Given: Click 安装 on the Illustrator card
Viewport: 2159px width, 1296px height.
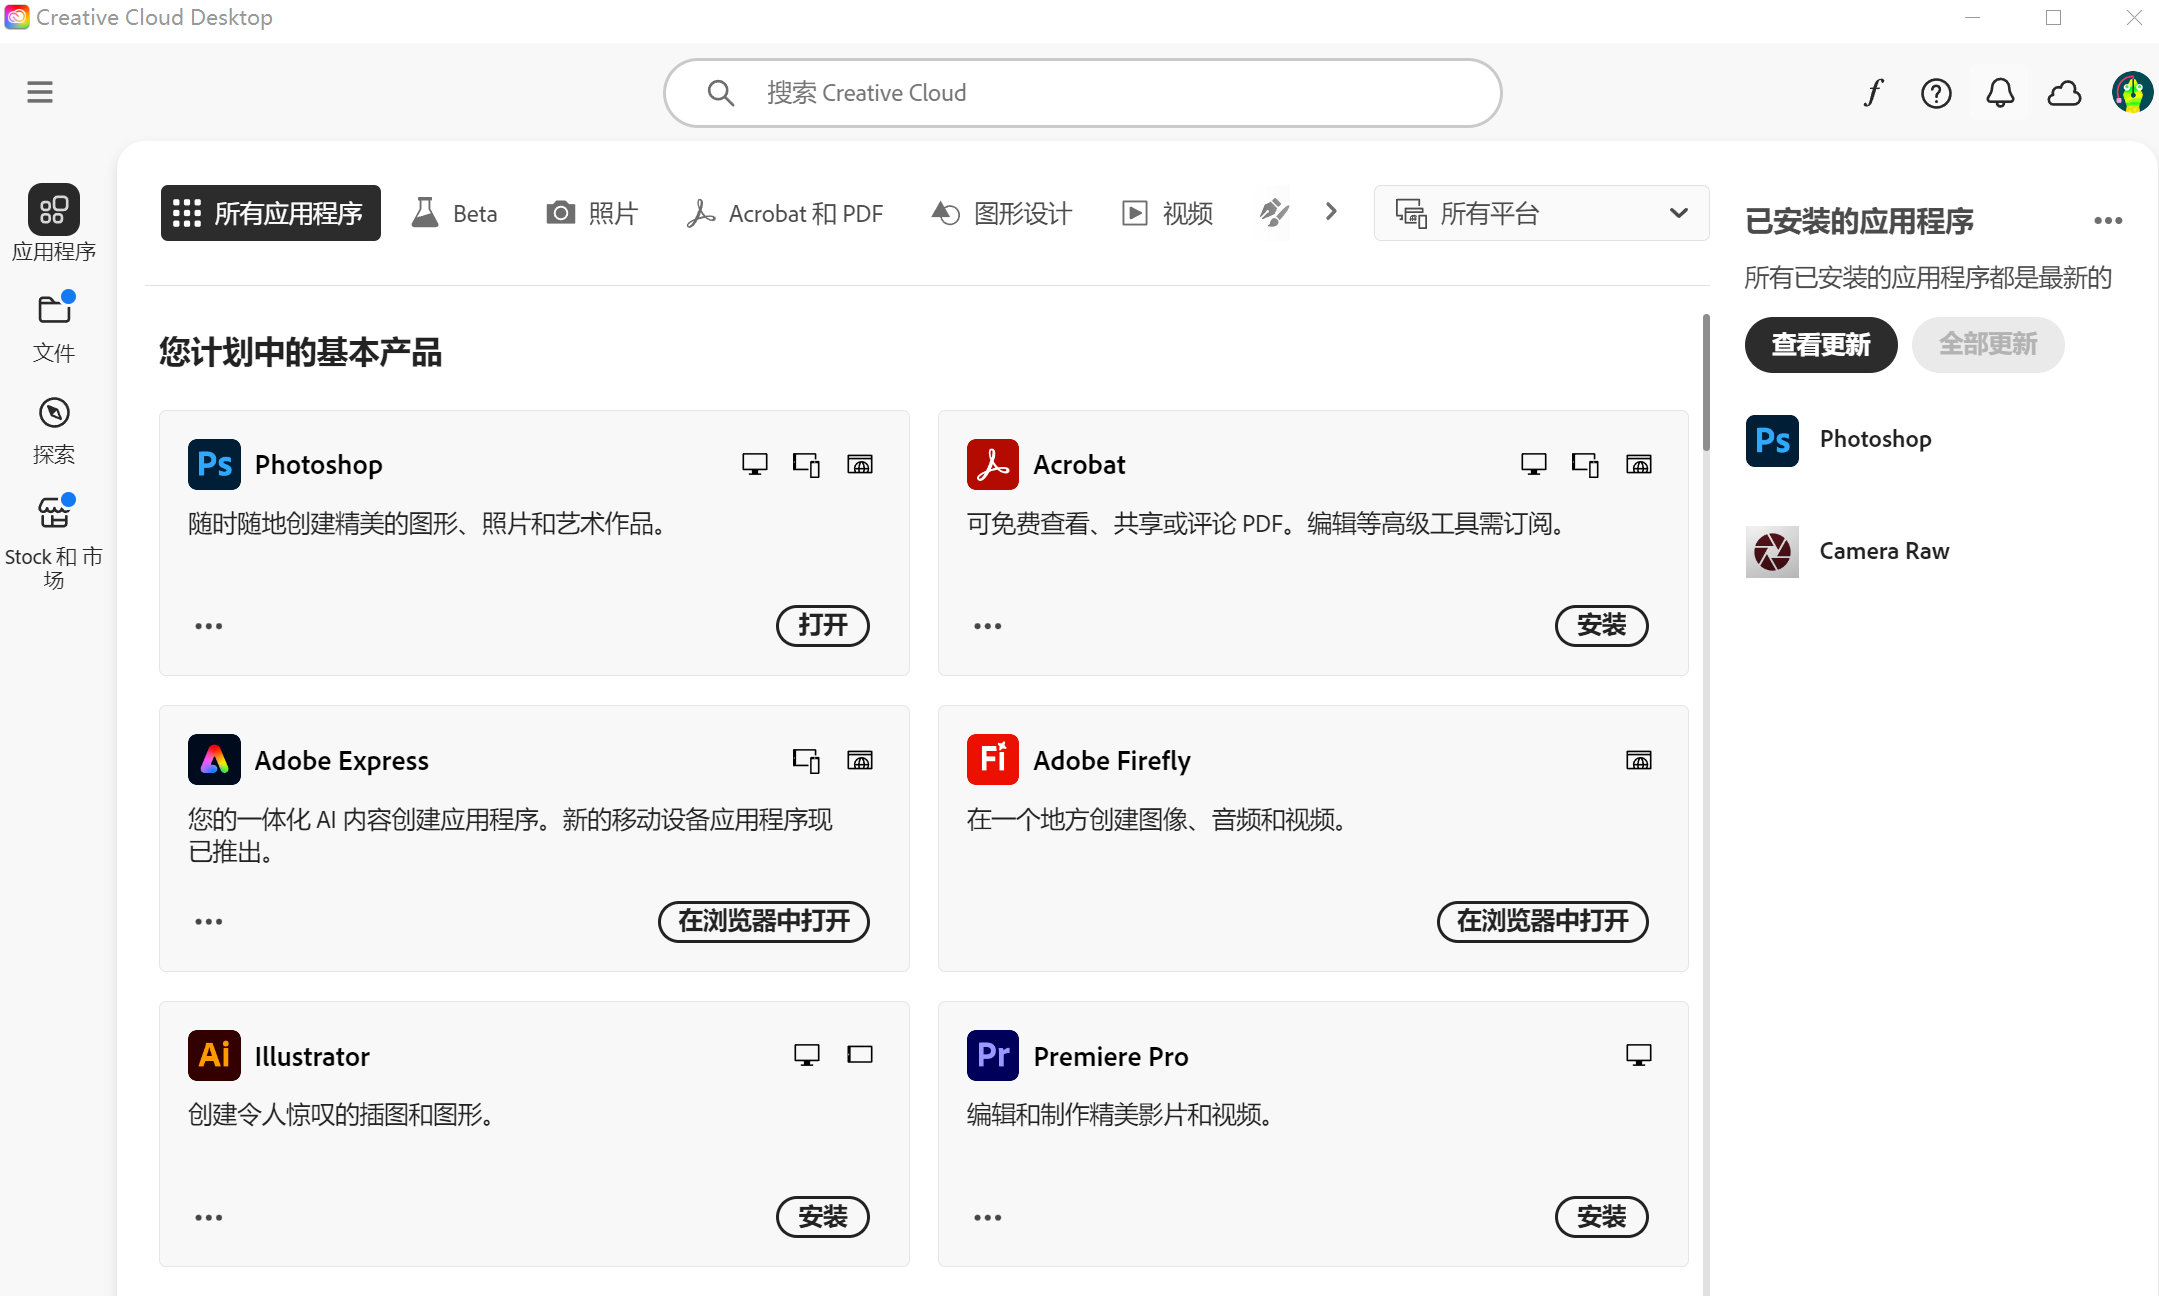Looking at the screenshot, I should click(x=823, y=1217).
